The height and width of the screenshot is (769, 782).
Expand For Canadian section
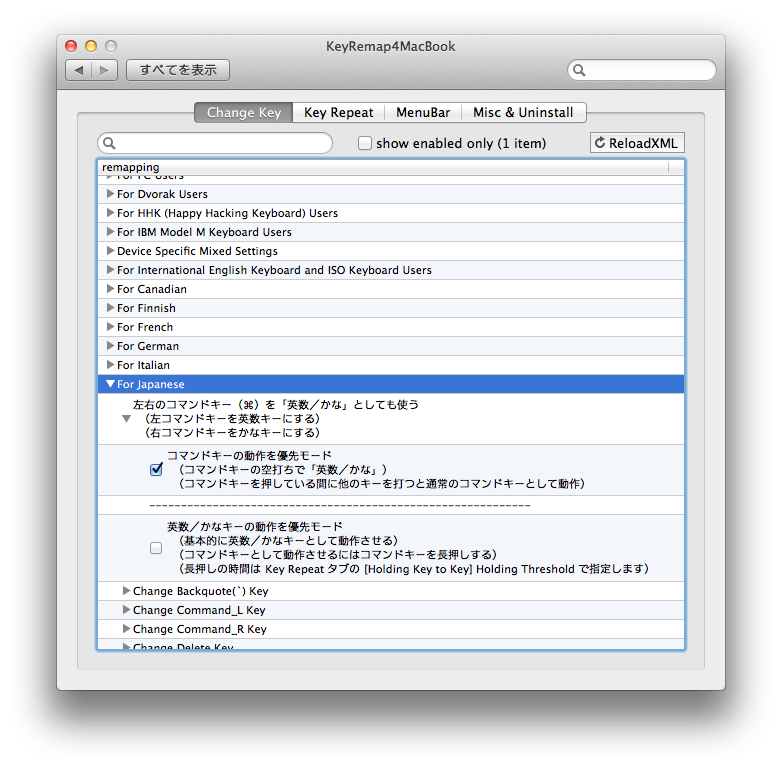[111, 288]
